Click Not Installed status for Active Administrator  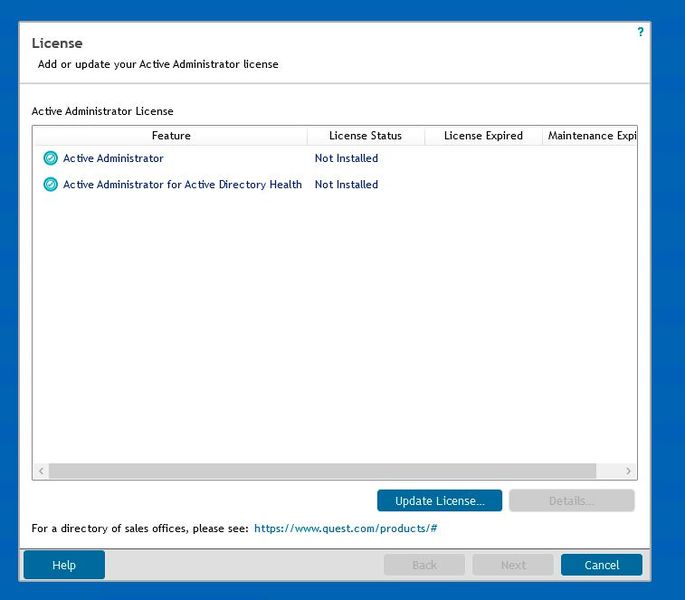(346, 158)
